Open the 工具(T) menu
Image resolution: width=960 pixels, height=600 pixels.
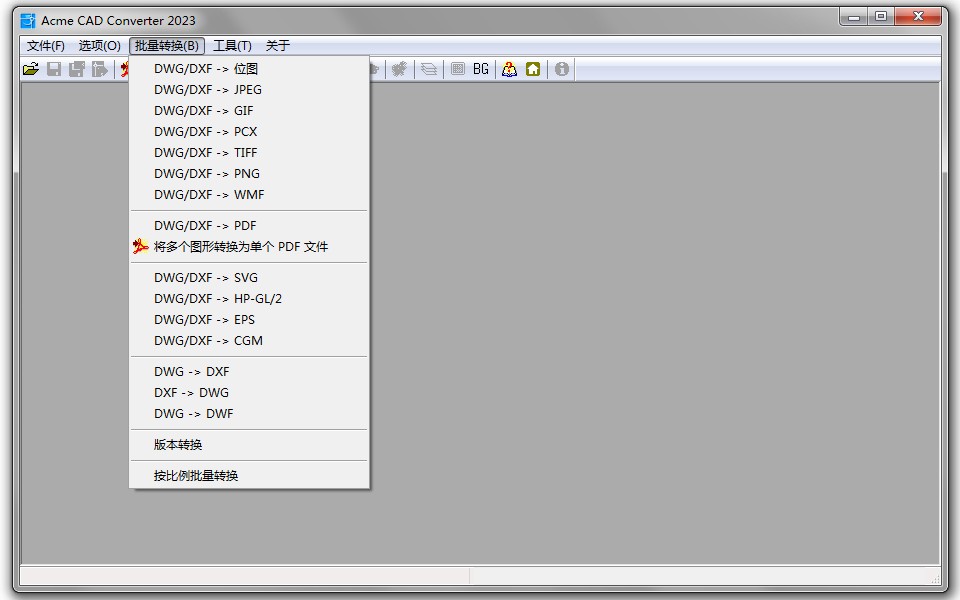pos(232,46)
